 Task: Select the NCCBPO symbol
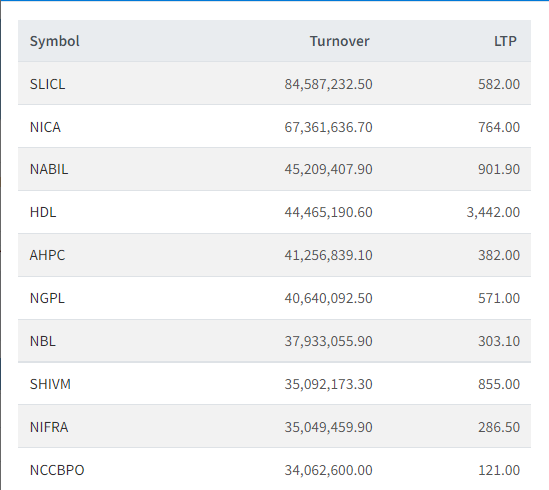pos(57,470)
